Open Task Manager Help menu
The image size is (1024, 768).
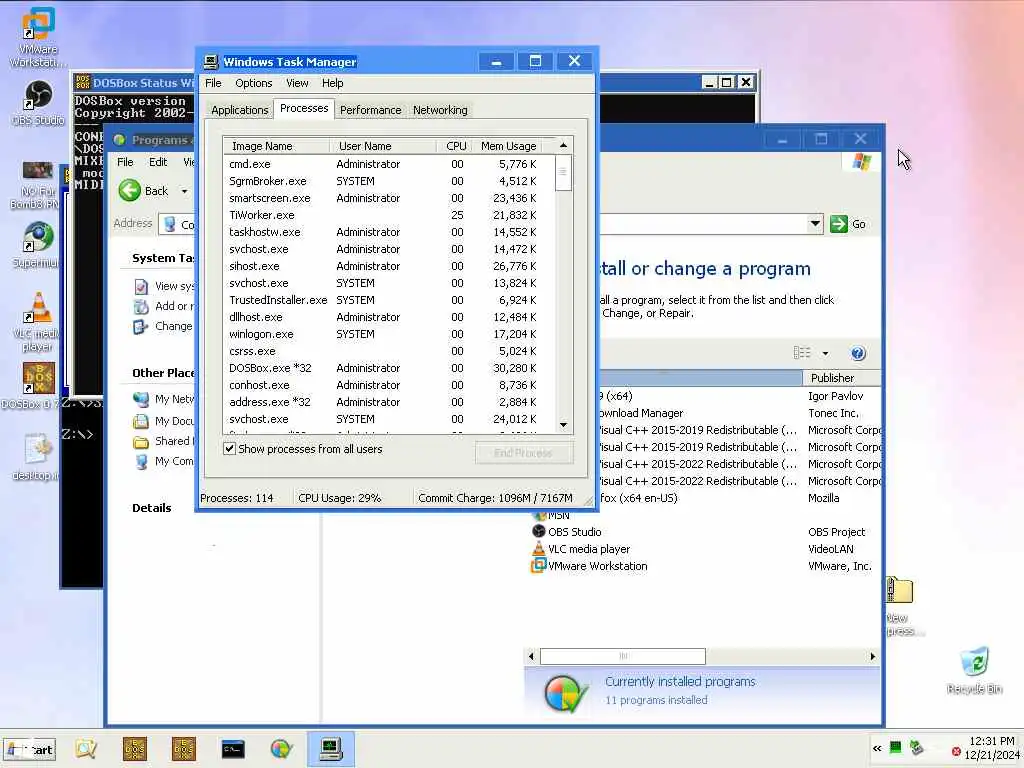coord(332,83)
